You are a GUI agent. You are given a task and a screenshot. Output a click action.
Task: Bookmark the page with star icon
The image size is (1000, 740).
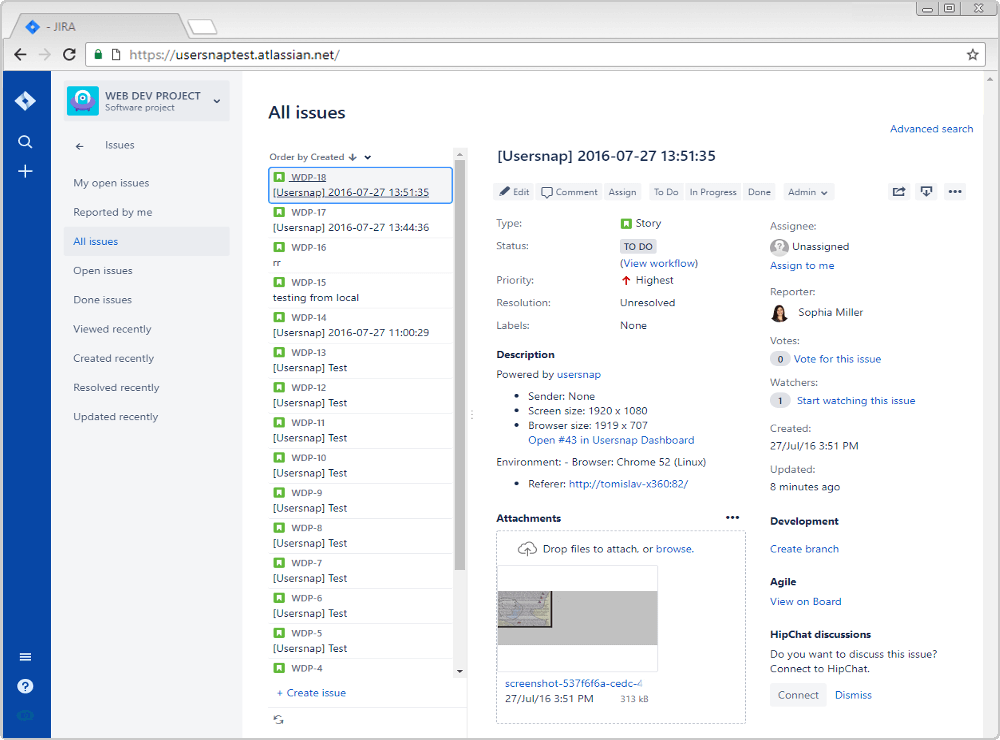pos(972,55)
